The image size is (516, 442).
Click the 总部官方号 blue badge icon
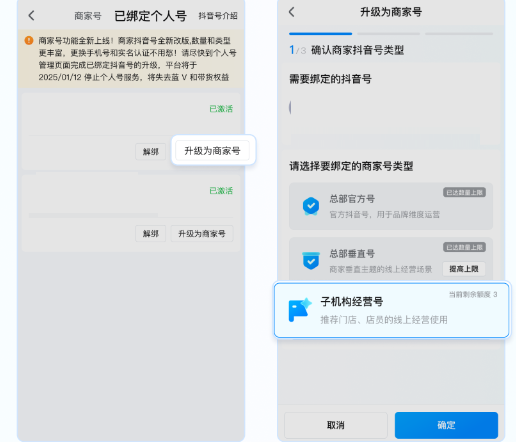click(311, 206)
